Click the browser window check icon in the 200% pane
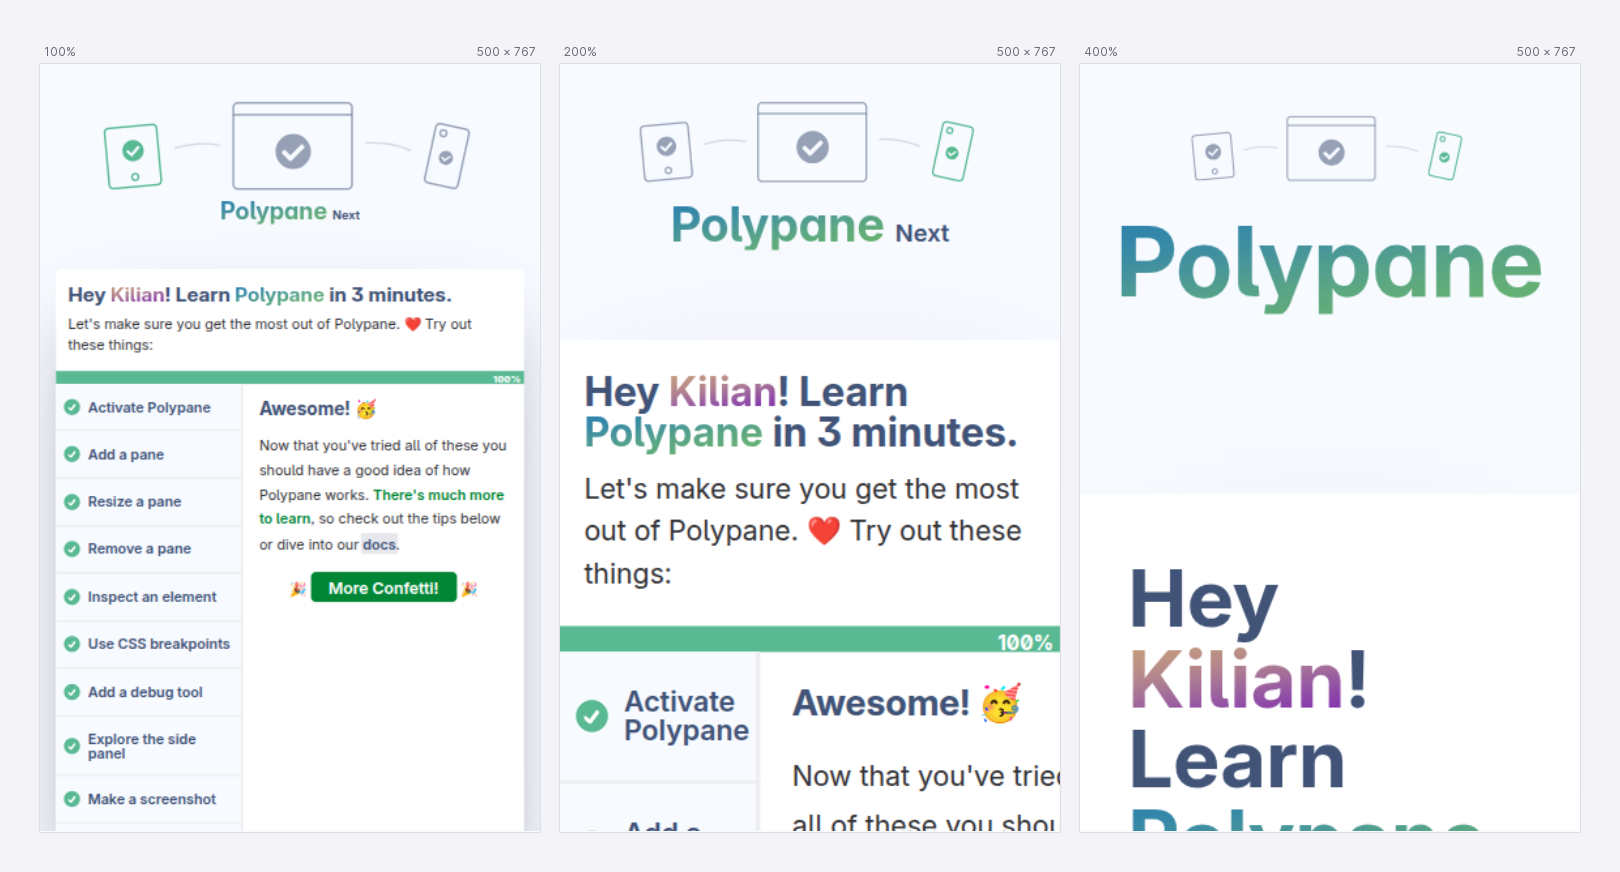This screenshot has width=1620, height=872. [812, 148]
